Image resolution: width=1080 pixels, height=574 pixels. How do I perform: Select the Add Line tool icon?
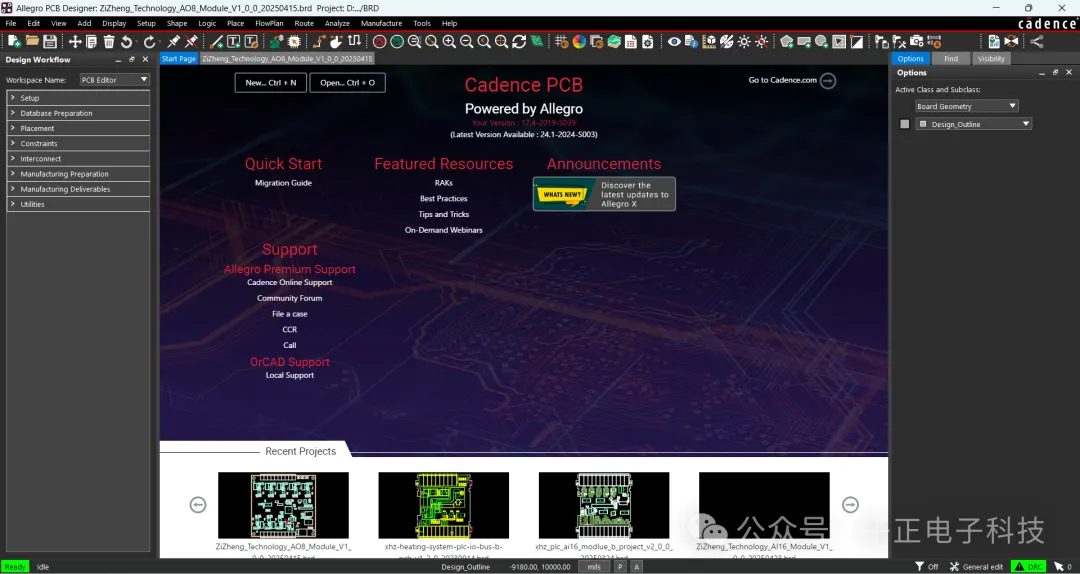coord(216,41)
